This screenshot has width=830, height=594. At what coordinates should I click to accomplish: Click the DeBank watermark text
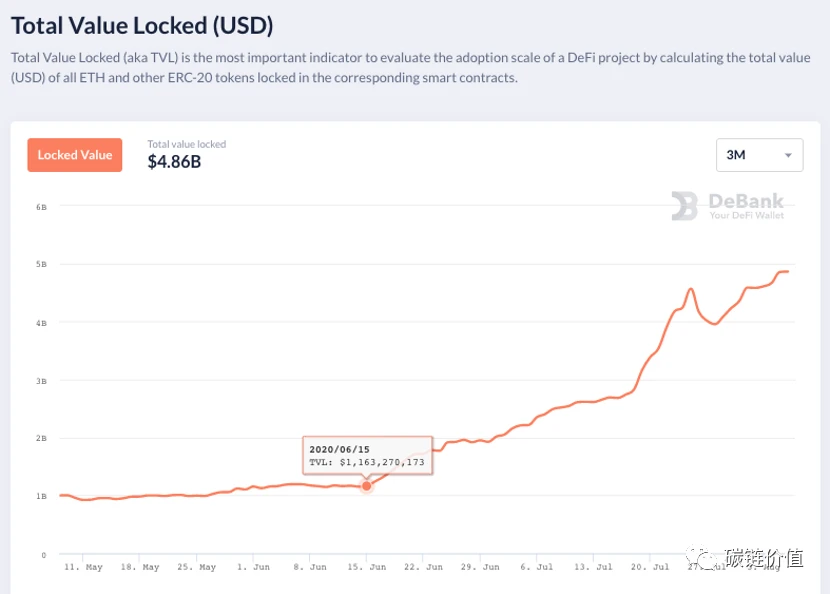(746, 206)
